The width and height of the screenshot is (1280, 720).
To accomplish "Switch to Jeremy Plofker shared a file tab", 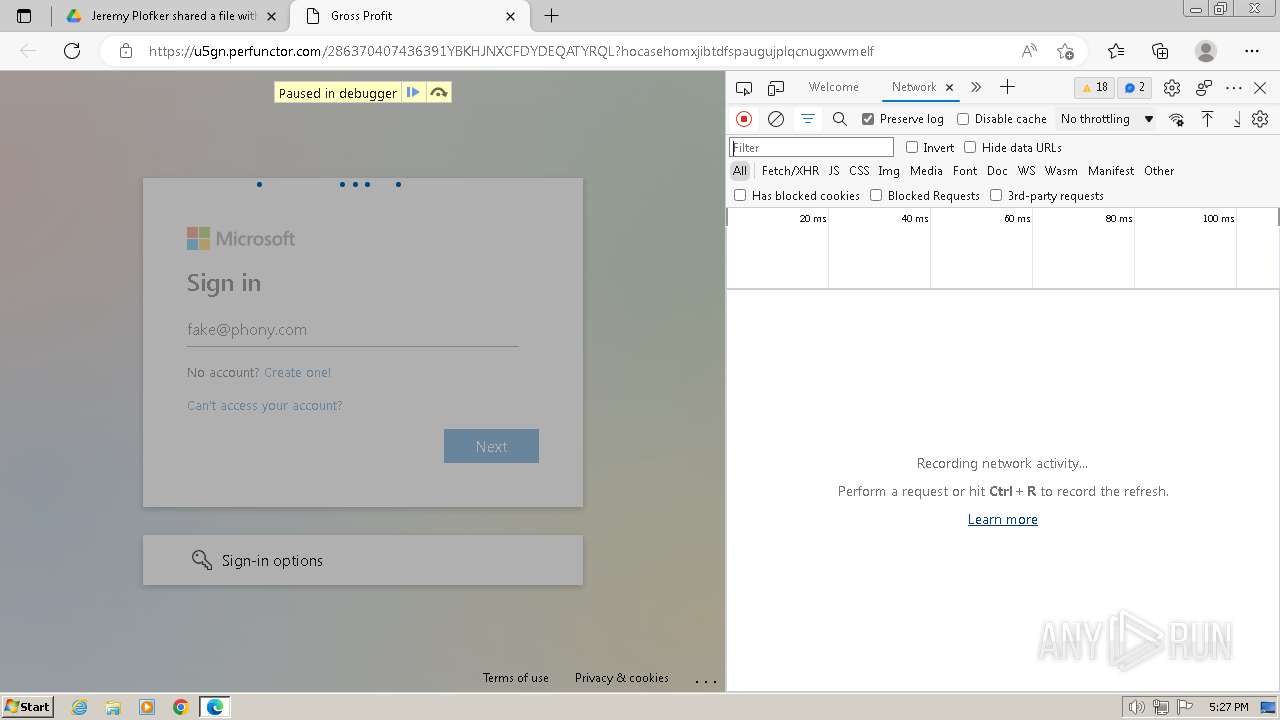I will (x=171, y=16).
